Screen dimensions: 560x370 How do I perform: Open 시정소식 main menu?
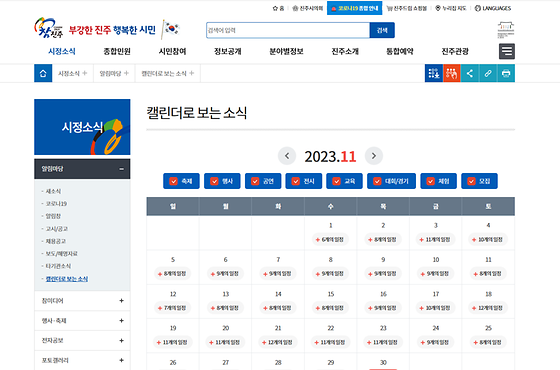click(x=62, y=51)
